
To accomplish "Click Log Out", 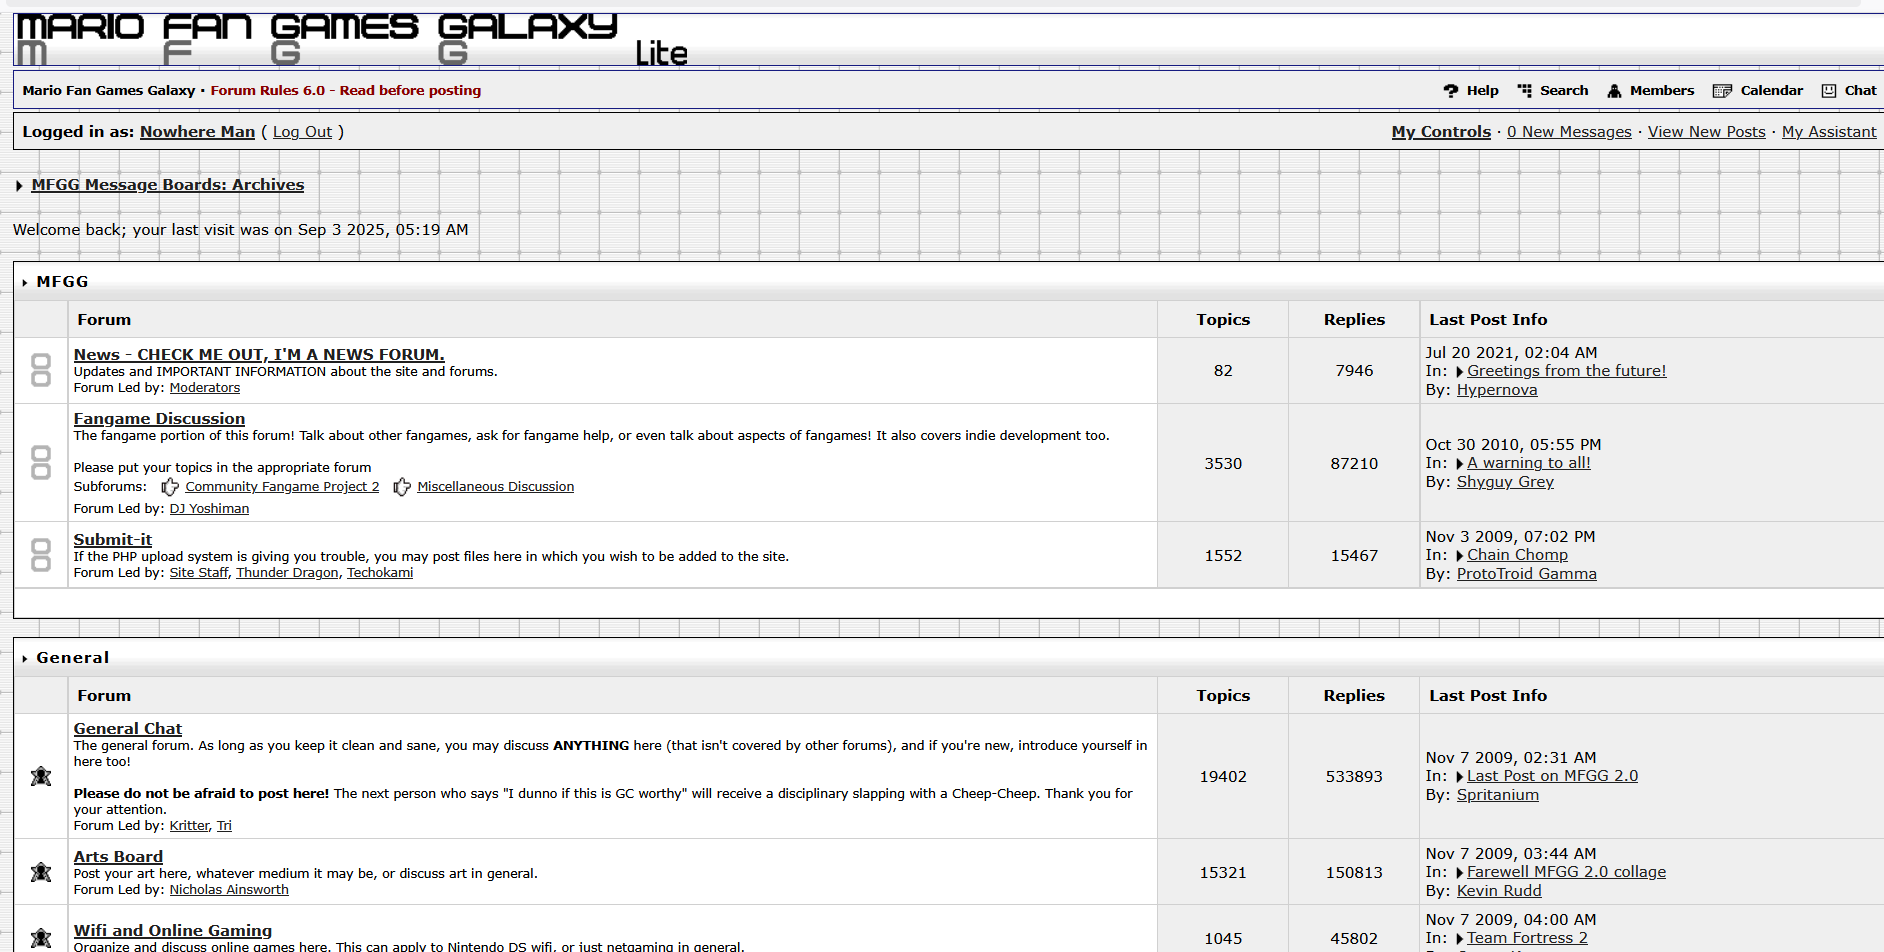I will [x=302, y=132].
